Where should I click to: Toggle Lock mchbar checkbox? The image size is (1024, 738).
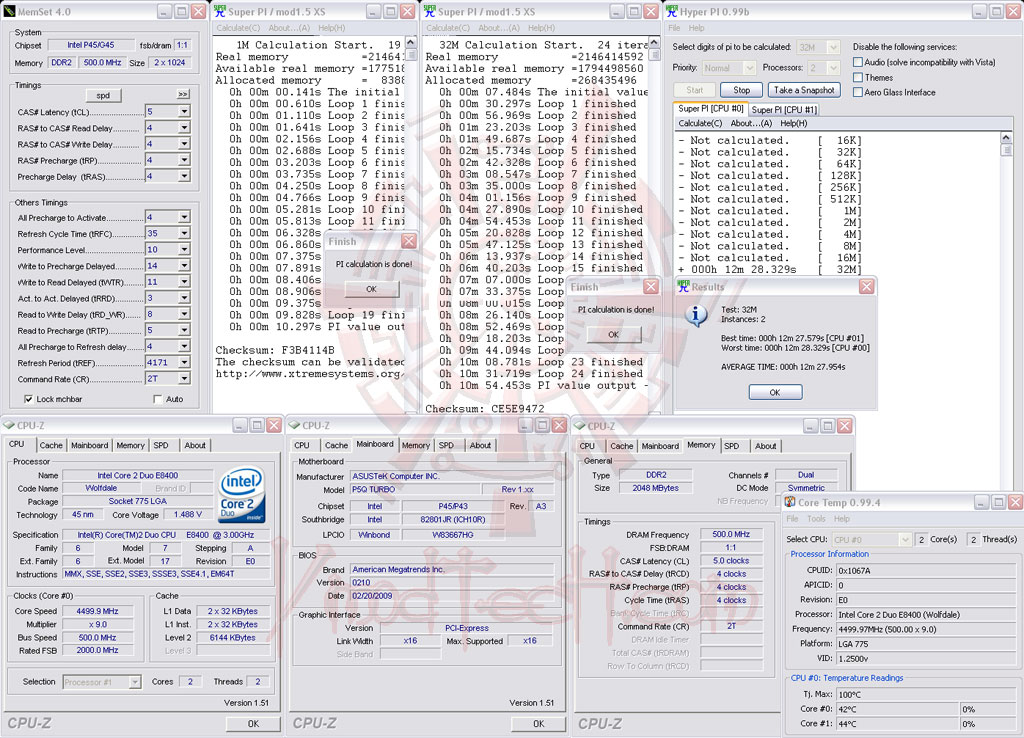click(x=28, y=399)
